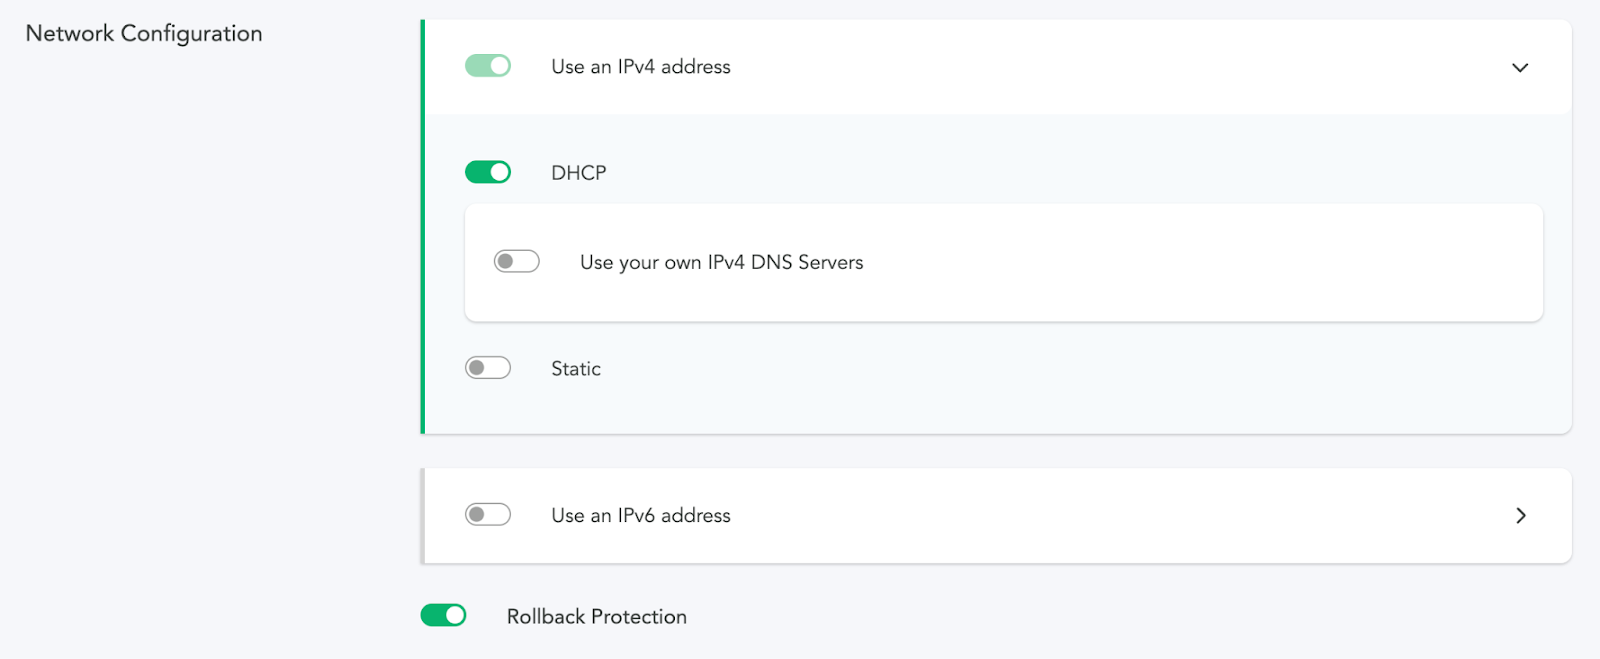Click the DHCP text label
This screenshot has width=1600, height=659.
[x=578, y=173]
